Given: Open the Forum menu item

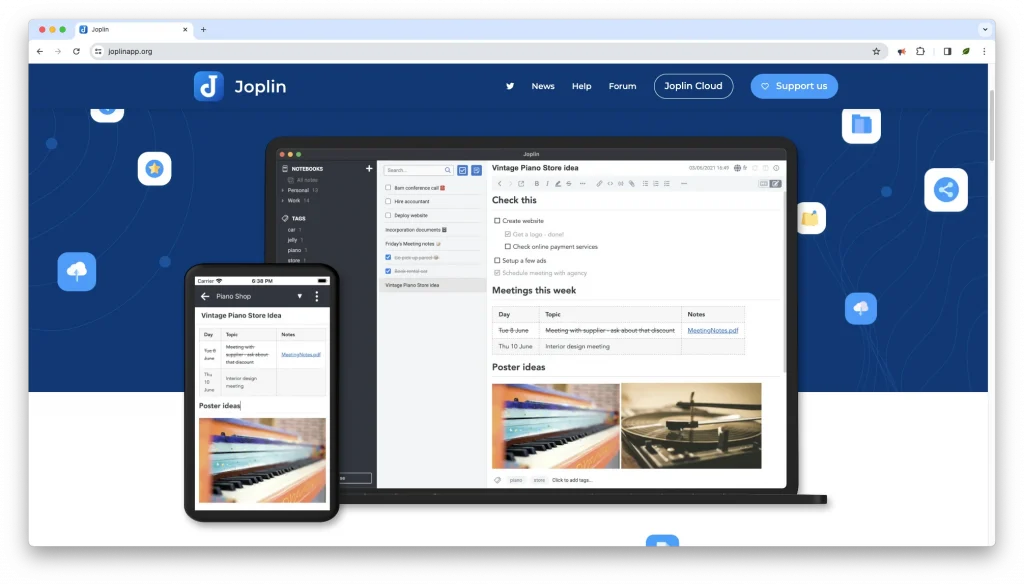Looking at the screenshot, I should pyautogui.click(x=622, y=86).
